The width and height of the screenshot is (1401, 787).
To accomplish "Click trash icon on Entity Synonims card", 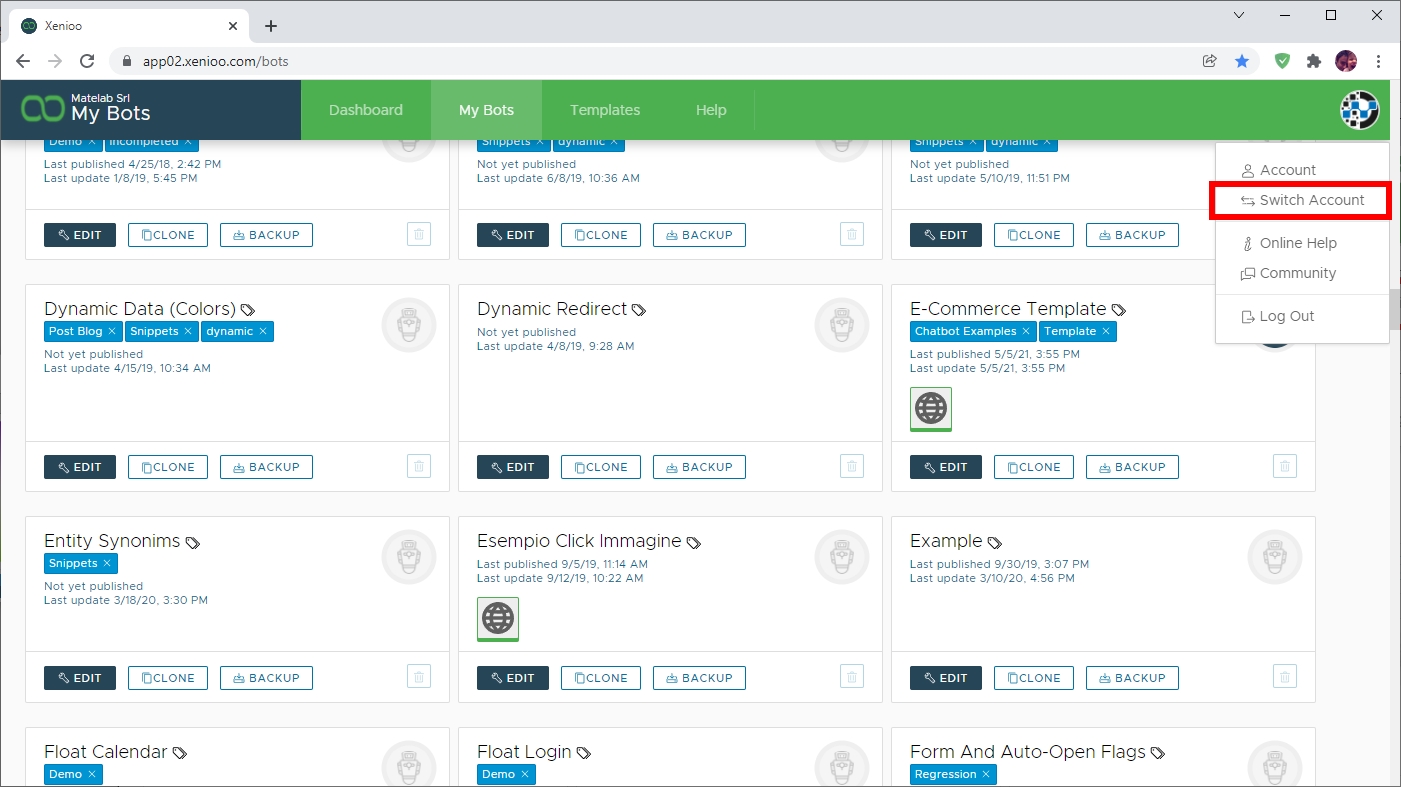I will pos(419,677).
